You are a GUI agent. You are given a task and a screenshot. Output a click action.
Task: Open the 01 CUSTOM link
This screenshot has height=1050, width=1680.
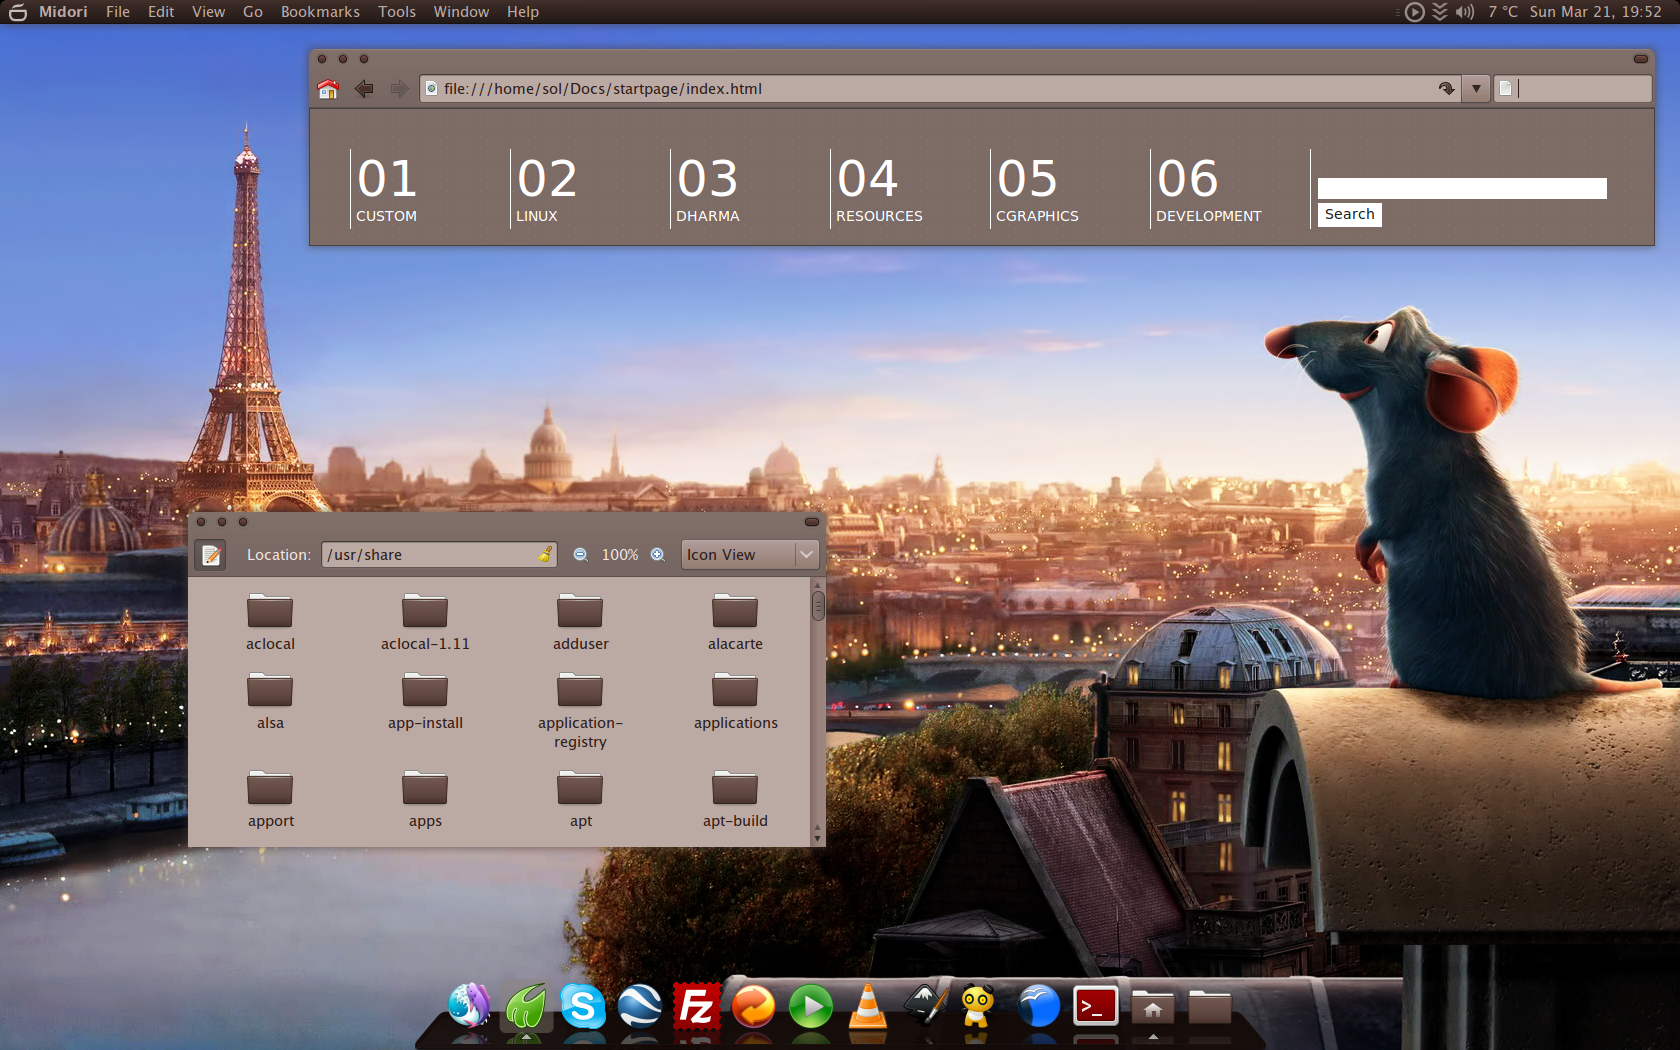point(387,189)
